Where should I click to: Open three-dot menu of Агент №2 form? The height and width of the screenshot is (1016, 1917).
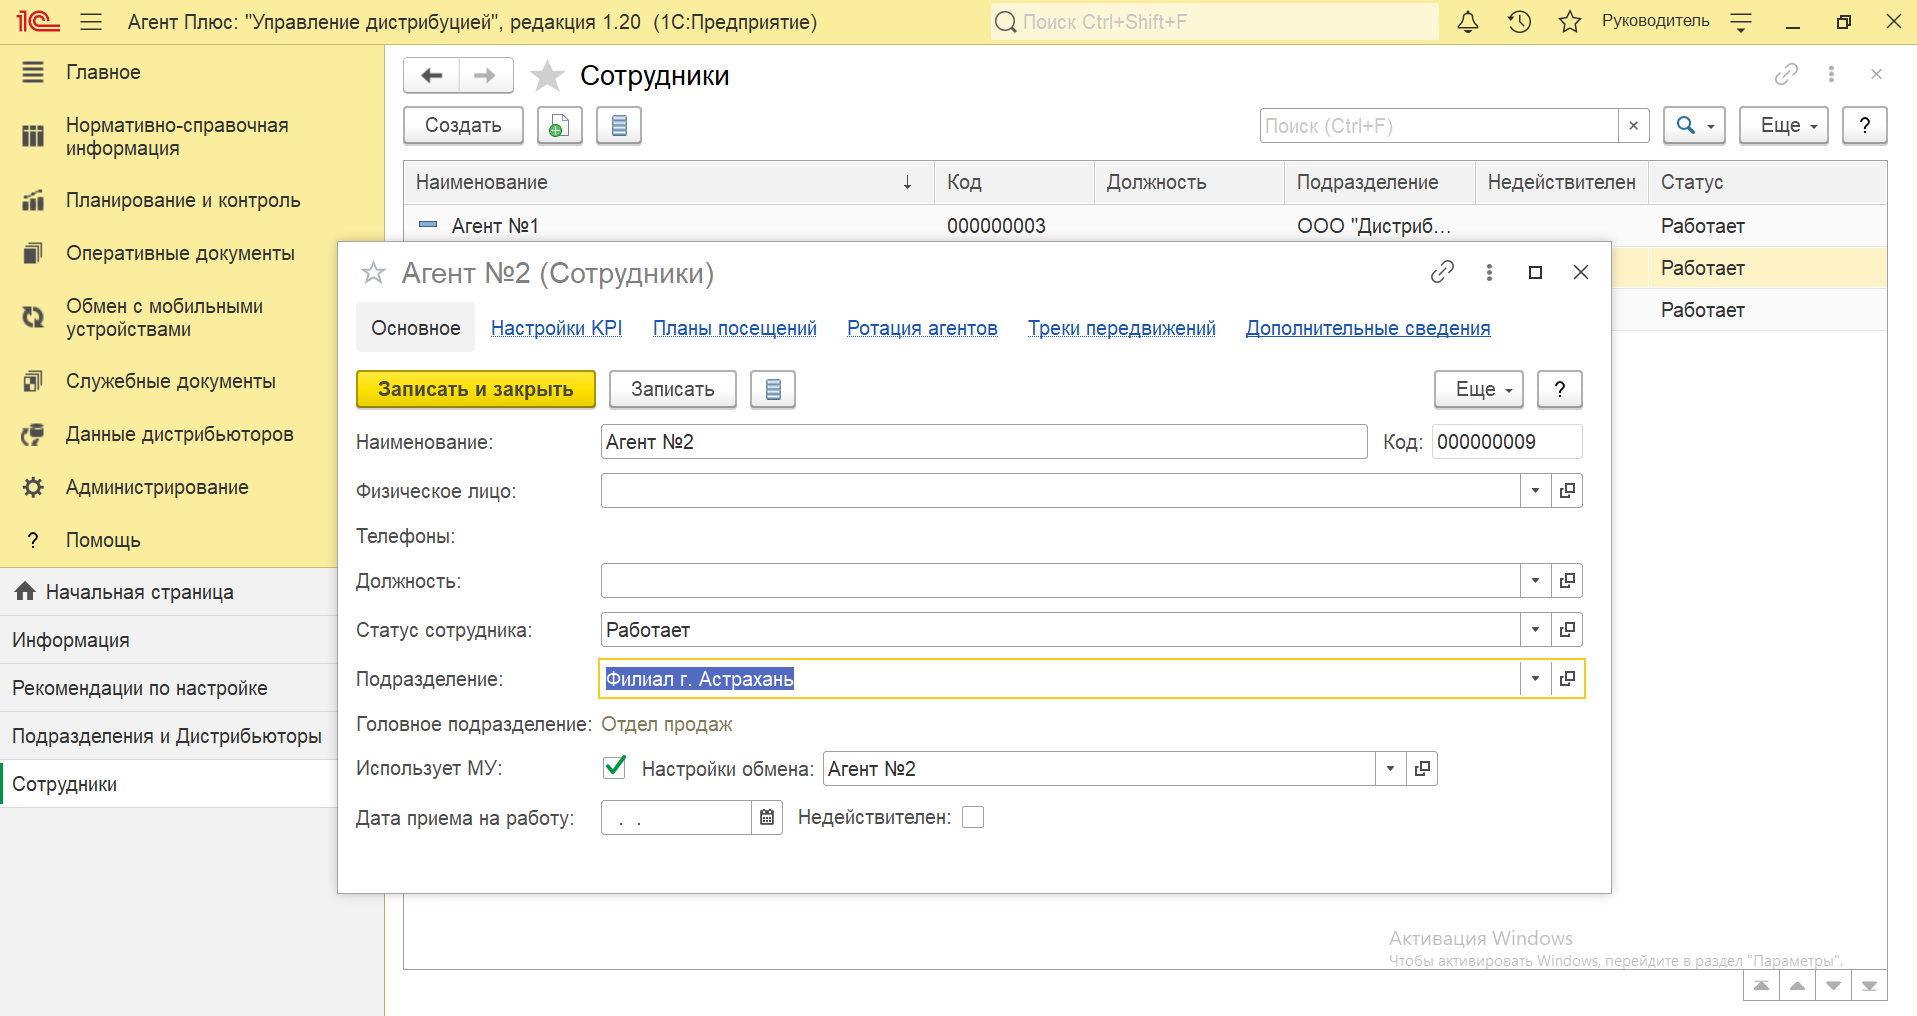[x=1489, y=272]
